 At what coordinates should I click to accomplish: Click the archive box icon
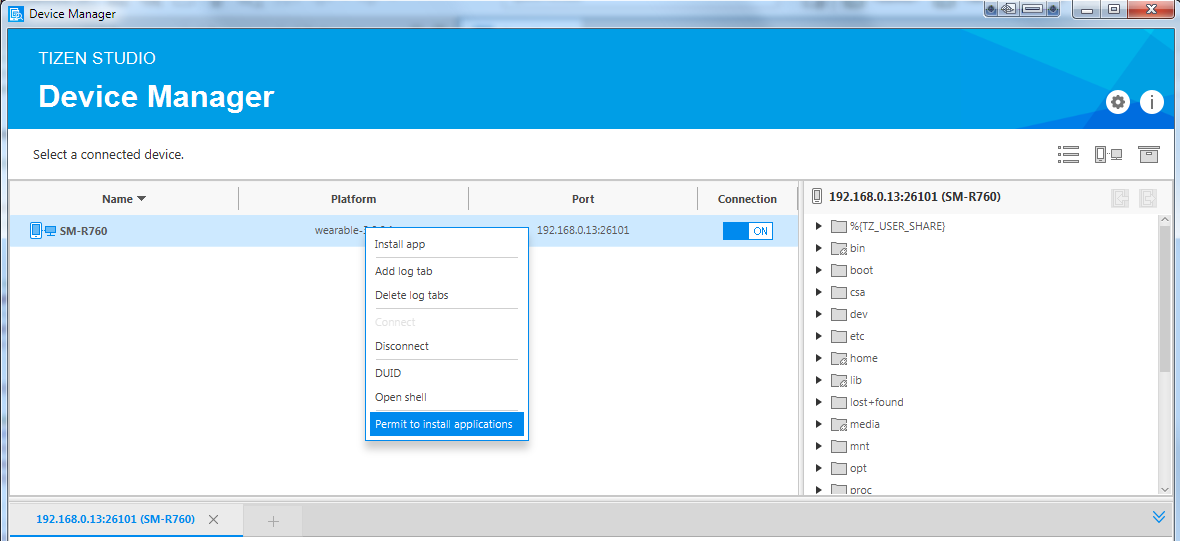[1148, 154]
